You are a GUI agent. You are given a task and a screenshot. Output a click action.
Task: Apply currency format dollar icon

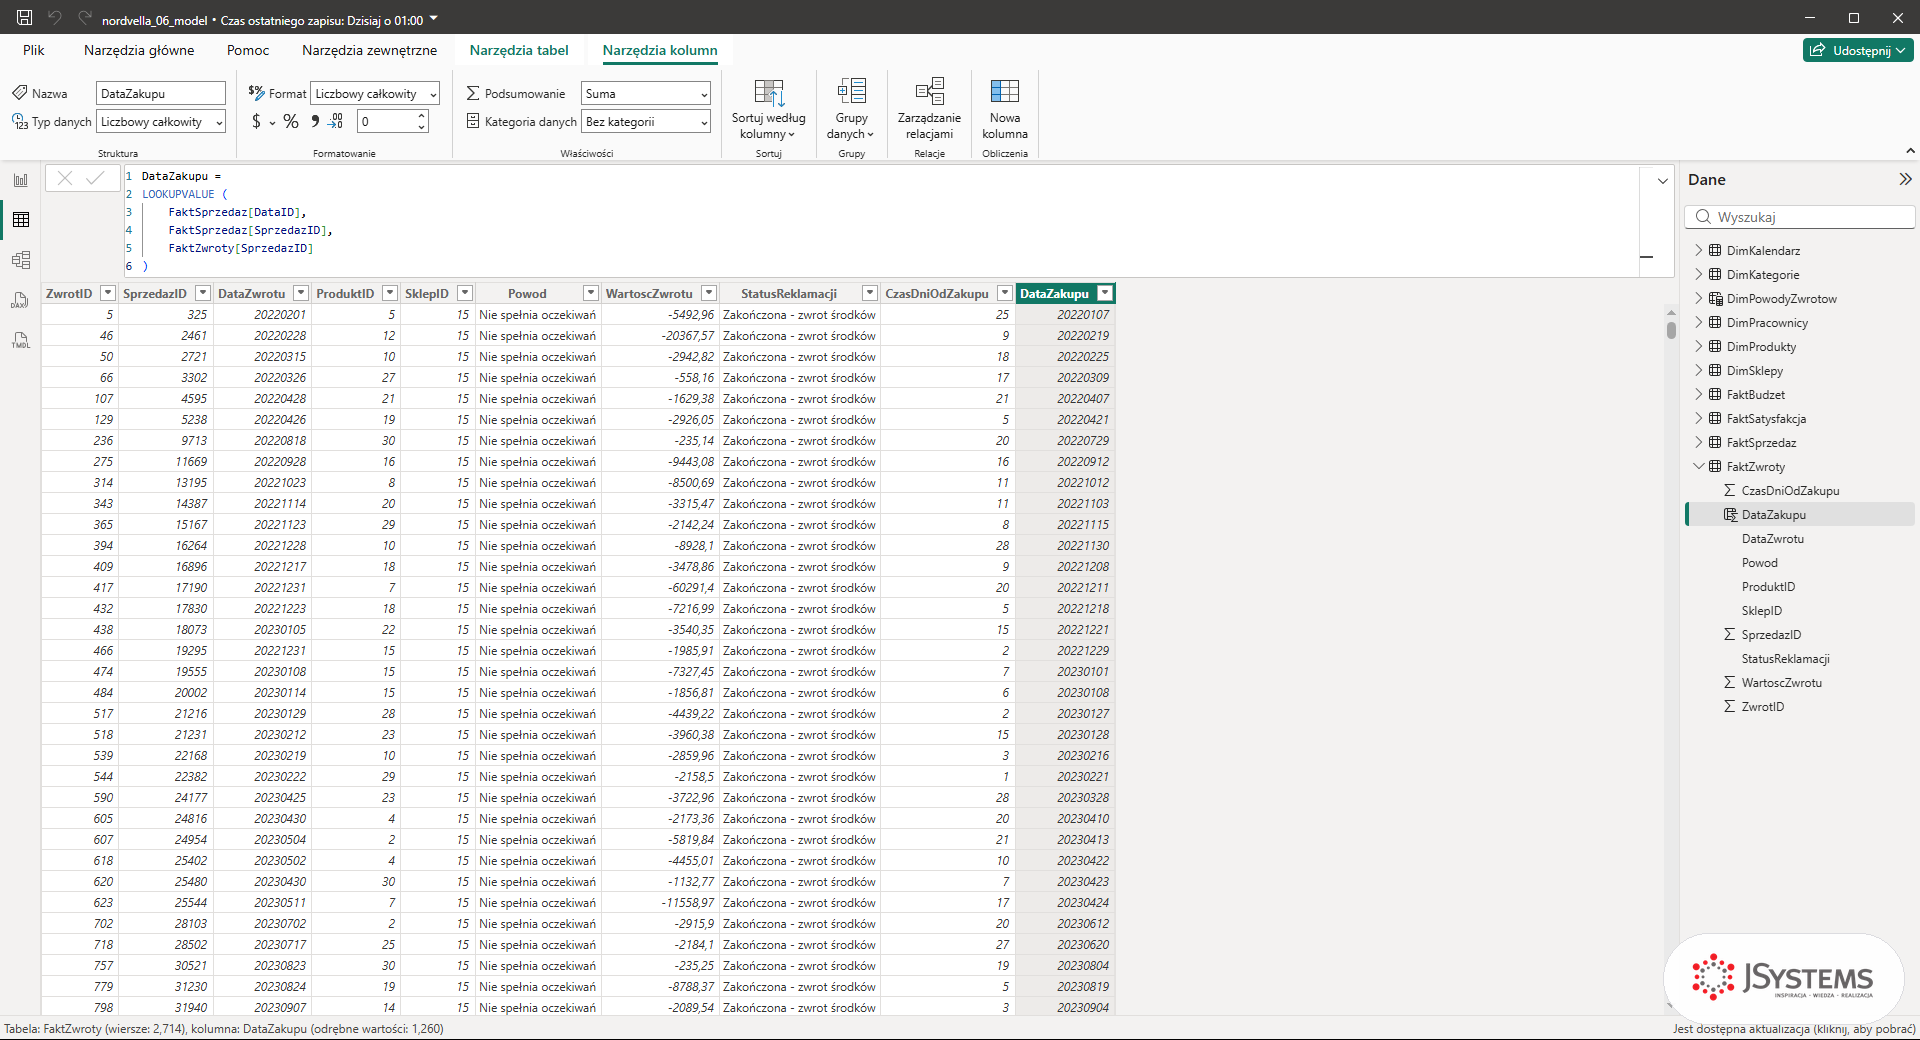[257, 121]
